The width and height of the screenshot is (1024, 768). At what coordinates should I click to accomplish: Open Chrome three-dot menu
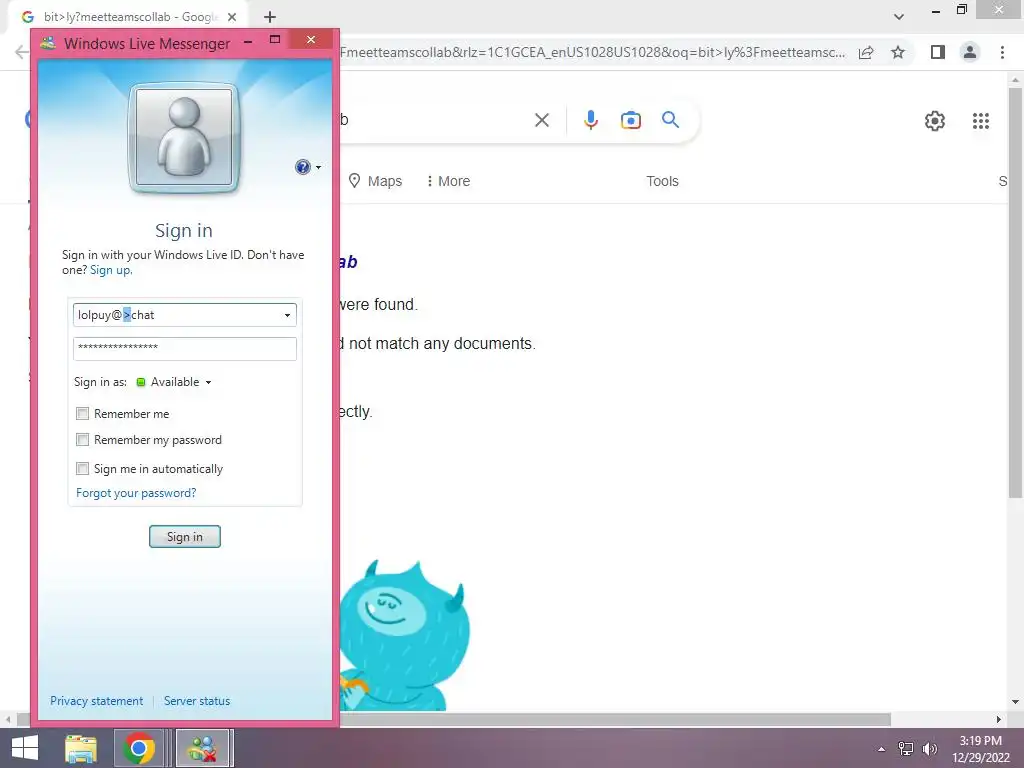1002,52
